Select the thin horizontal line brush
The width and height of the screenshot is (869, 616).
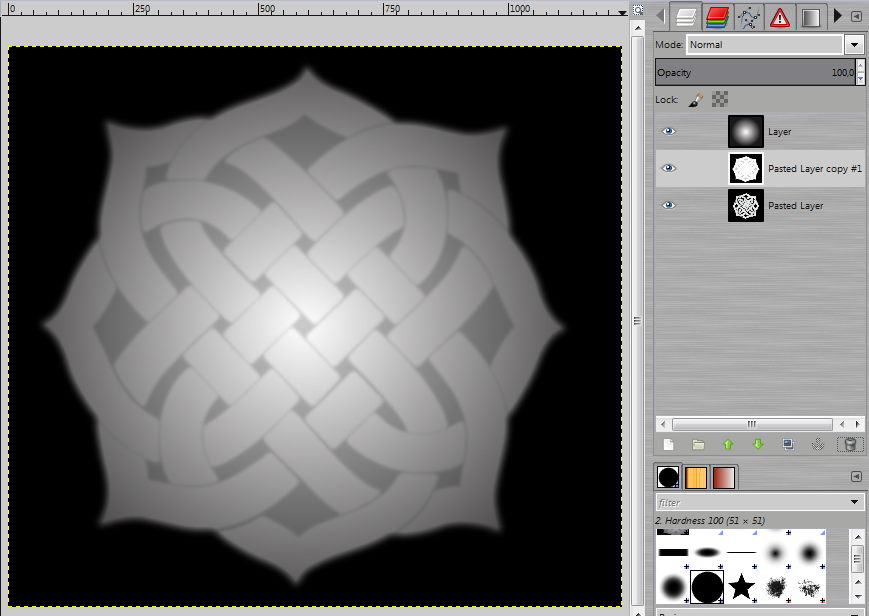741,552
